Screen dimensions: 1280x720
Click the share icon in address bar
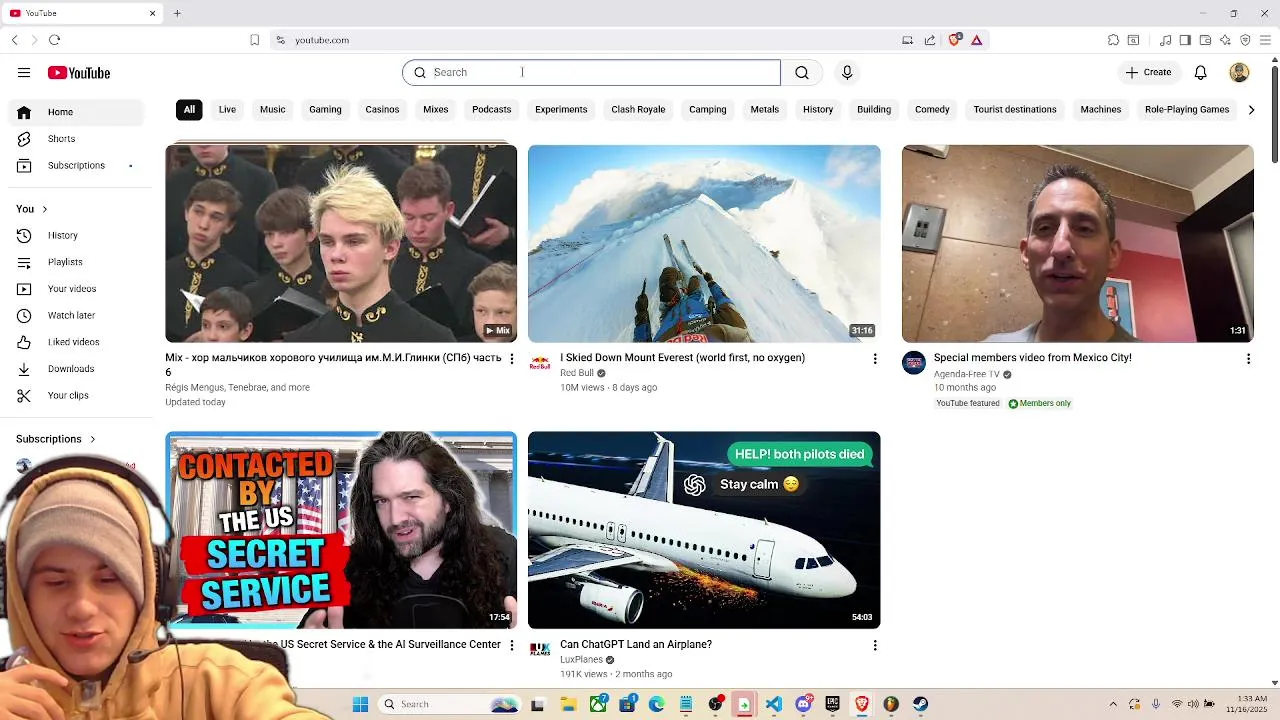tap(930, 40)
